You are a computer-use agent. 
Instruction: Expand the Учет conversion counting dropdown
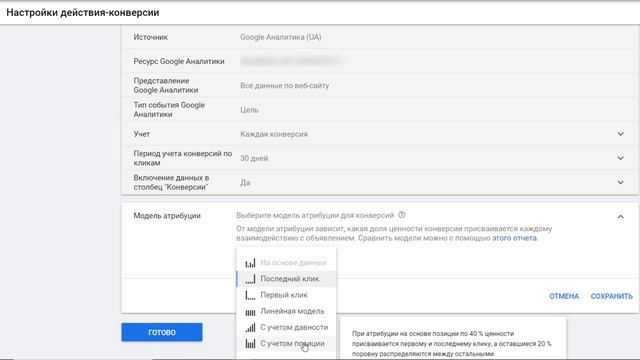(x=620, y=134)
